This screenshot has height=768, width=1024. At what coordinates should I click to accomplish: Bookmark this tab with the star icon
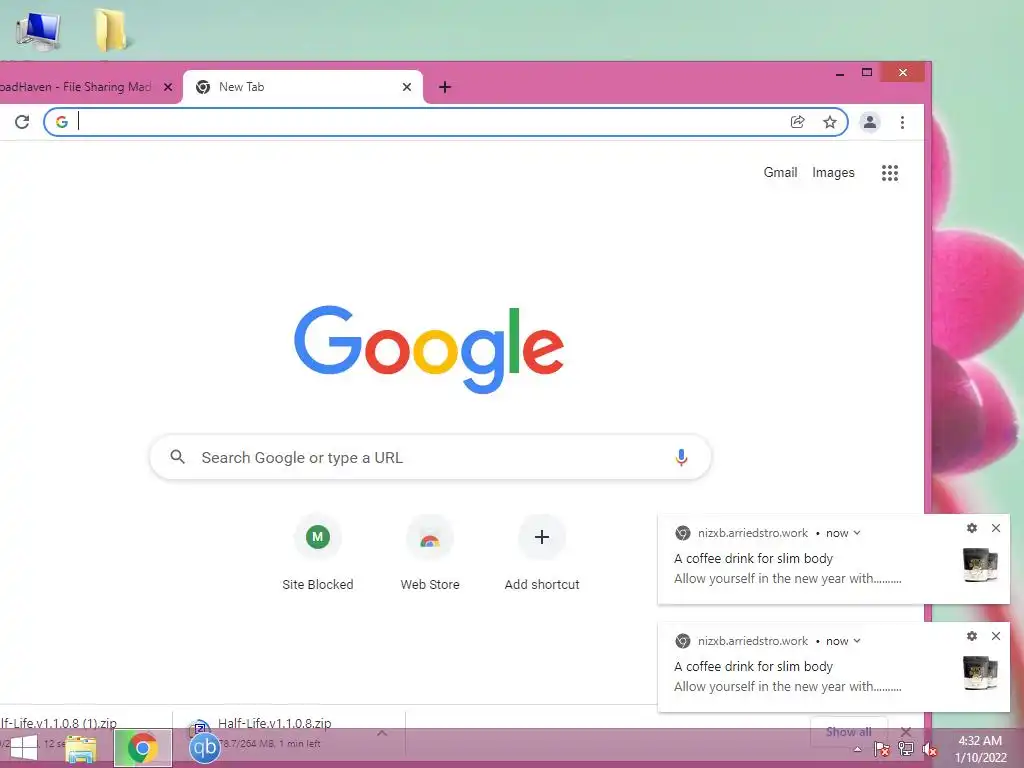tap(829, 122)
